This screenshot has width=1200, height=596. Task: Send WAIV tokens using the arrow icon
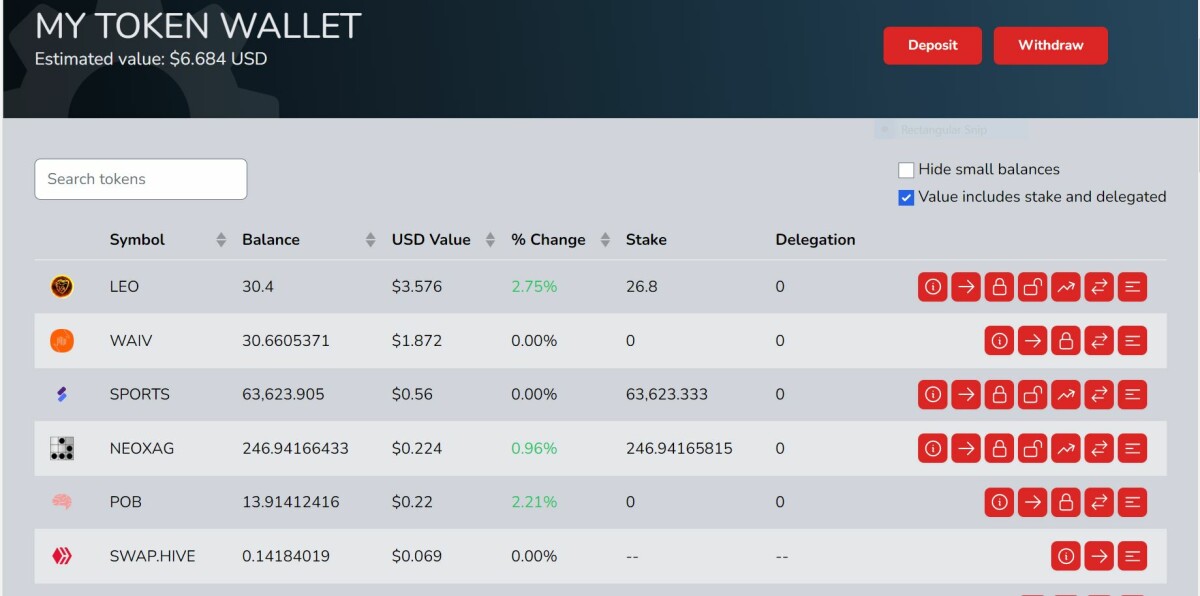pos(1032,340)
